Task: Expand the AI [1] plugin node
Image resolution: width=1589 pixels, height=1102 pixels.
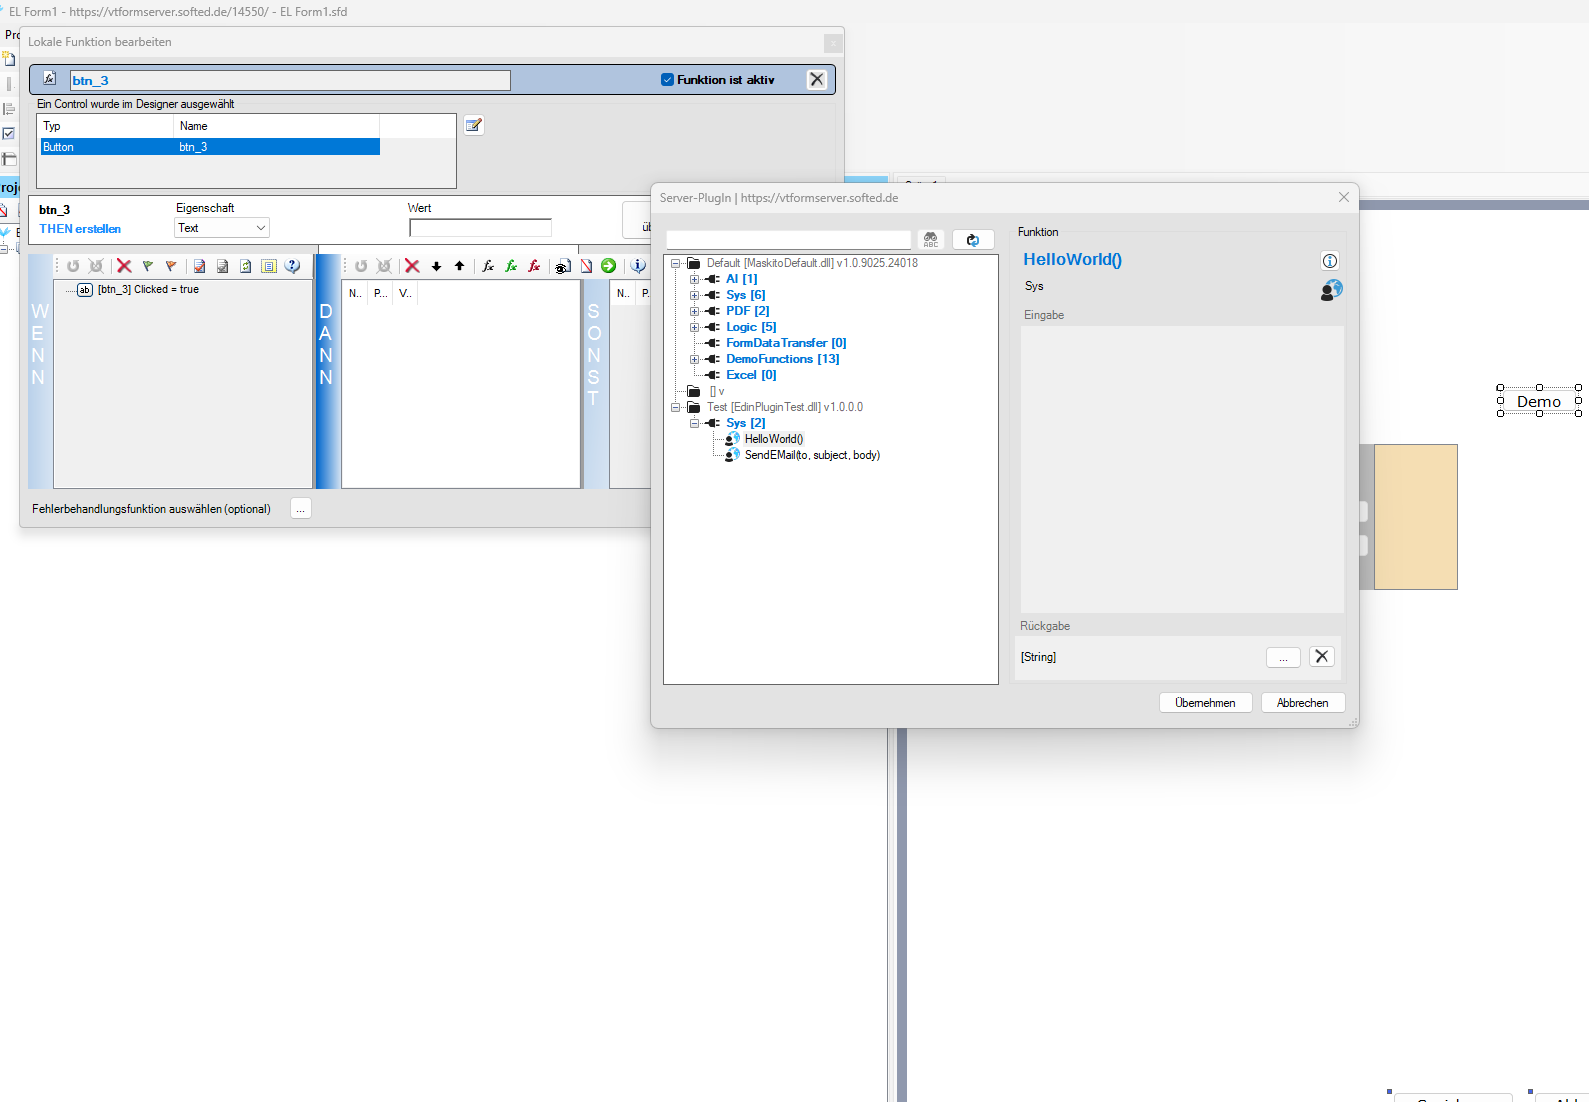Action: [694, 279]
